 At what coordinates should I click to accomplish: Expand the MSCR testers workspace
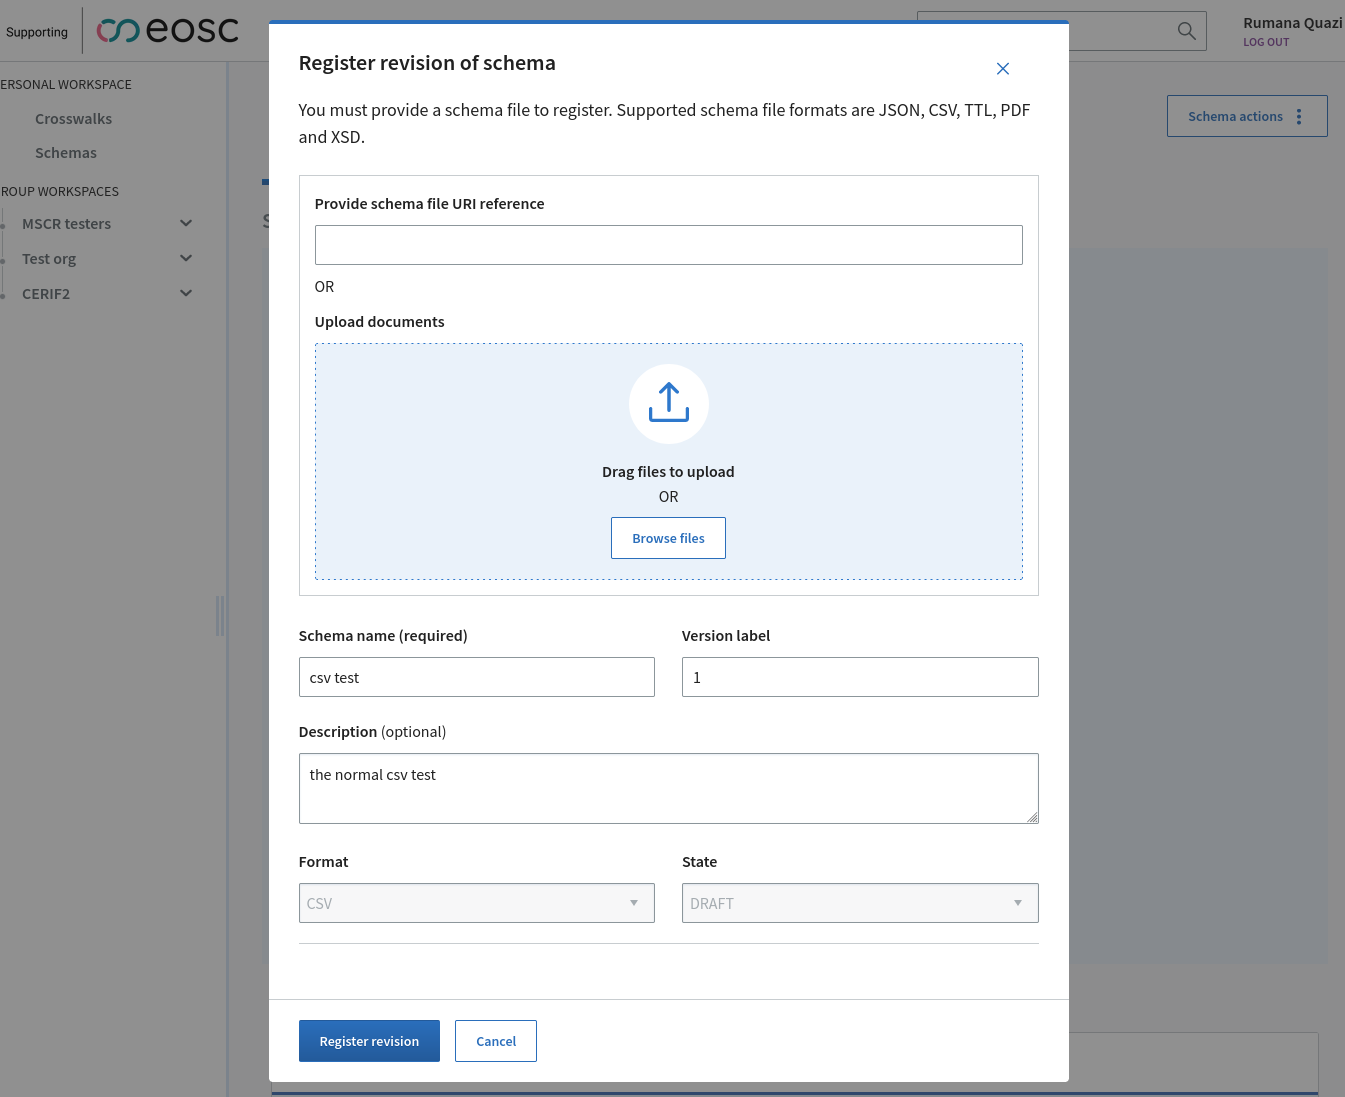coord(186,223)
